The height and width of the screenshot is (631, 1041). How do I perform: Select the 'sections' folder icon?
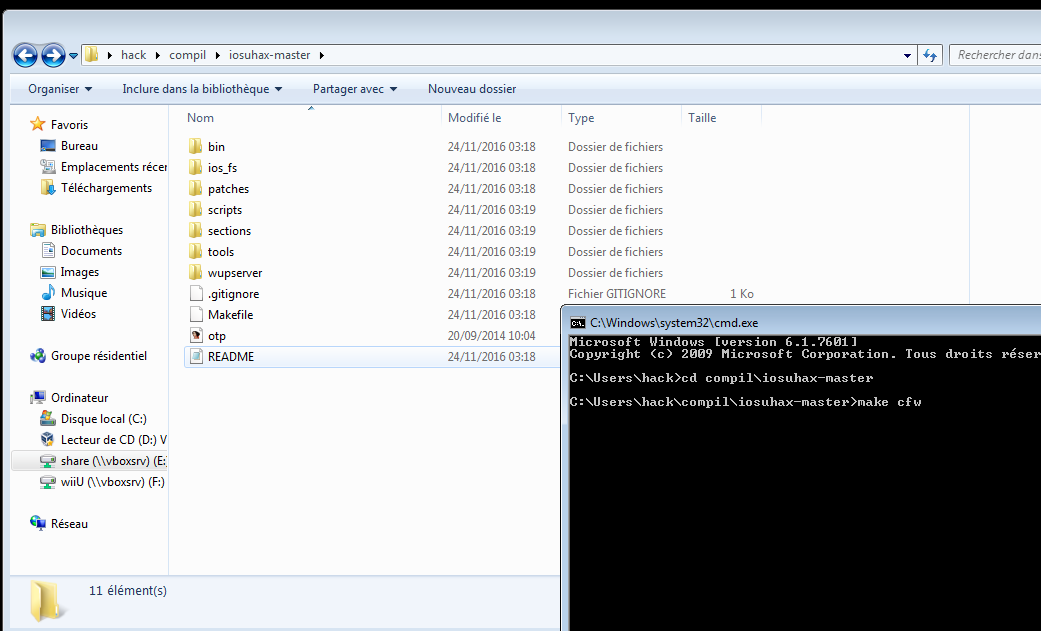coord(195,230)
